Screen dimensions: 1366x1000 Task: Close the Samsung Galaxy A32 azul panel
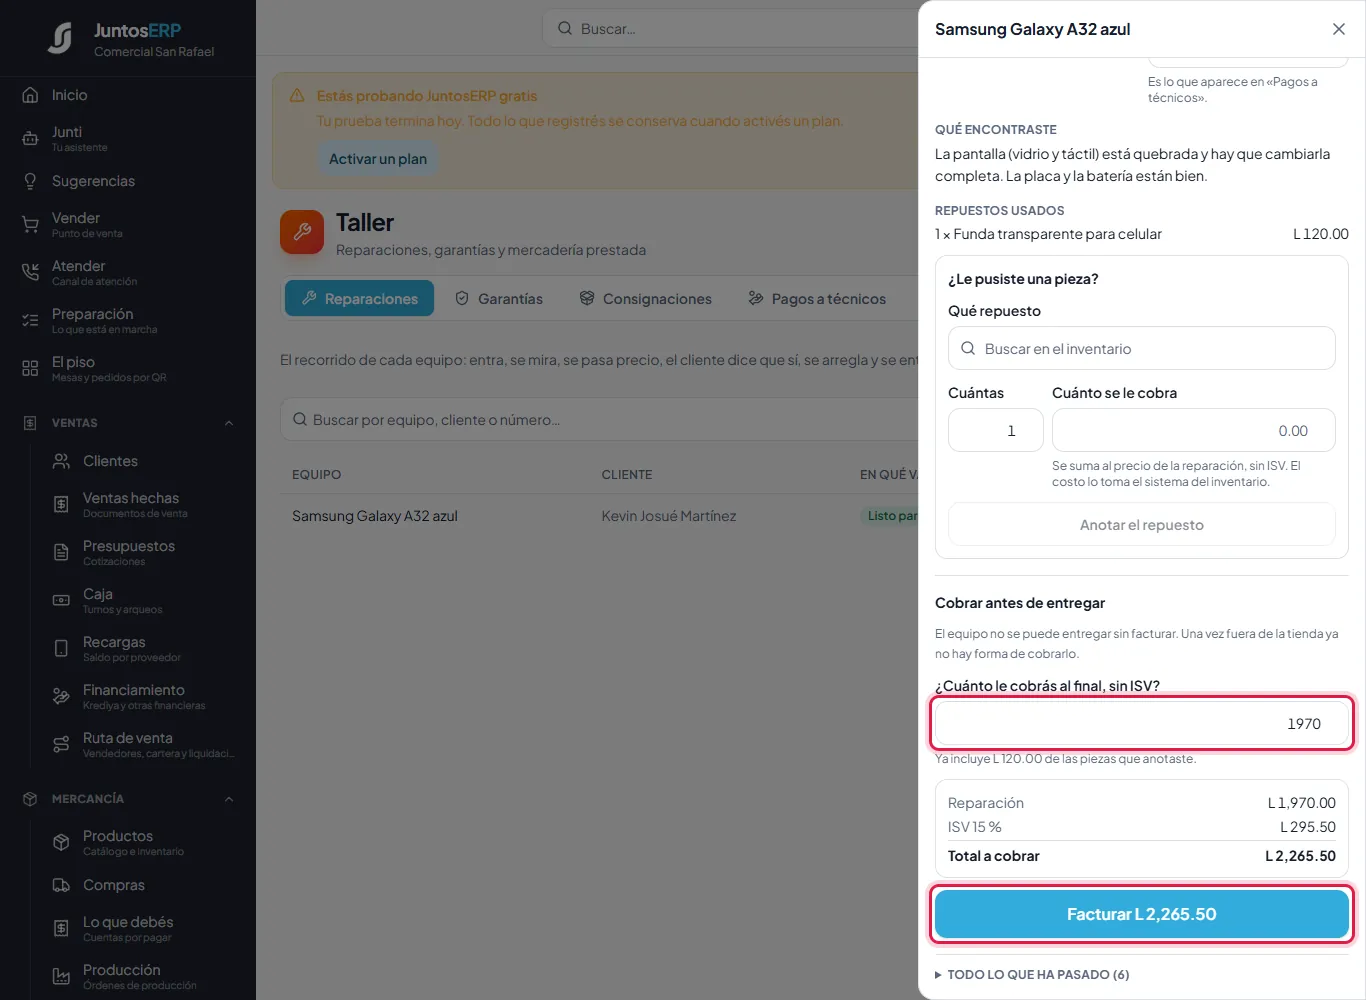point(1339,29)
